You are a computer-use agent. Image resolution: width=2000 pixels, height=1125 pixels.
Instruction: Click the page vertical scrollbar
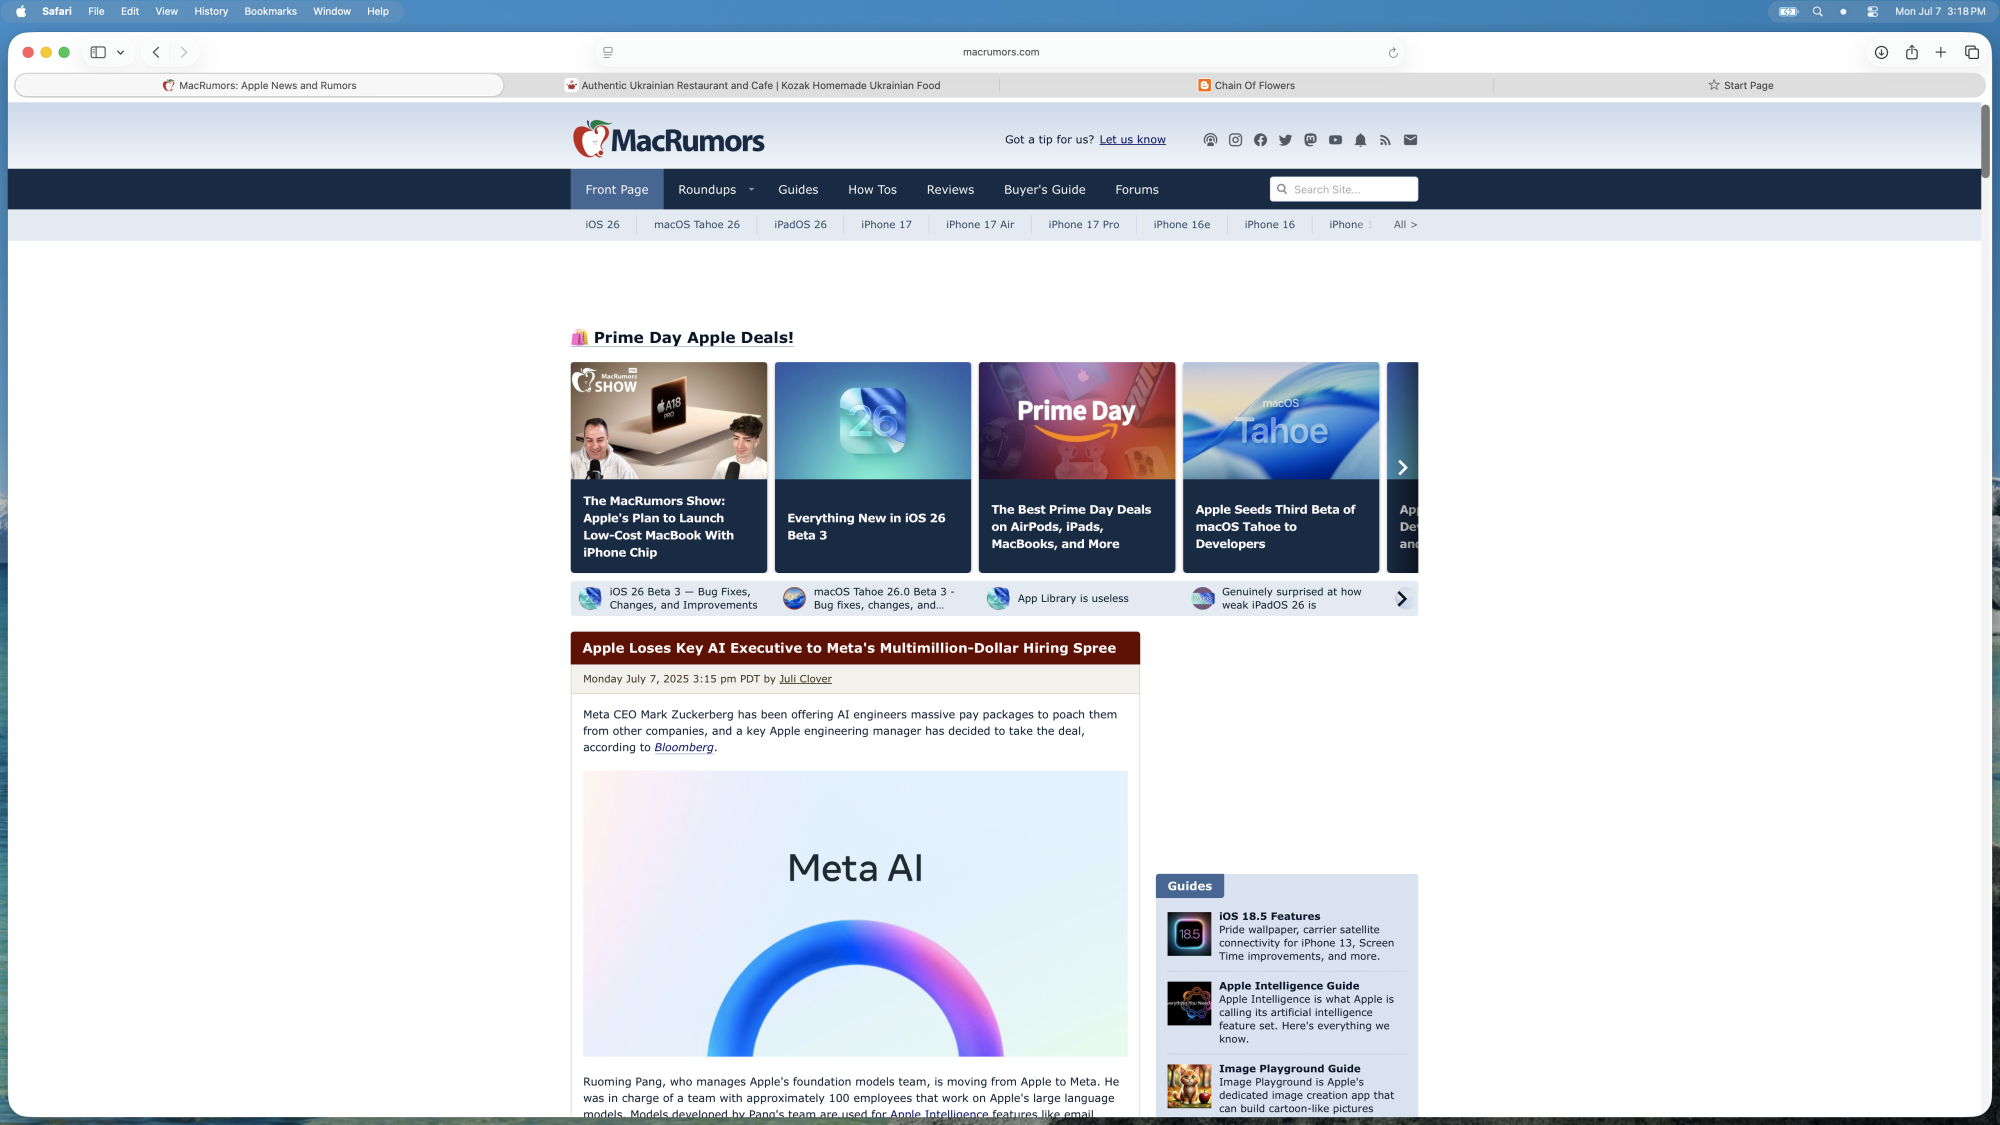(x=1985, y=141)
